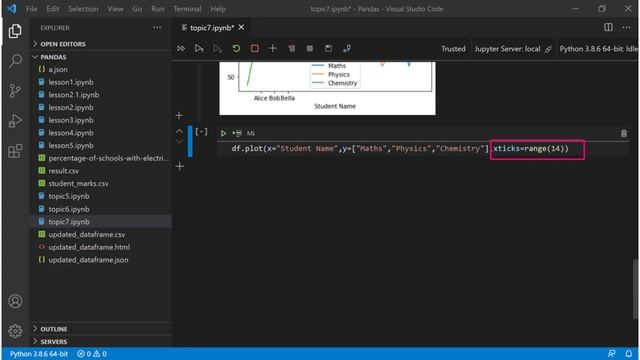Open lesson1.ipynb file
The image size is (640, 360).
click(x=101, y=82)
